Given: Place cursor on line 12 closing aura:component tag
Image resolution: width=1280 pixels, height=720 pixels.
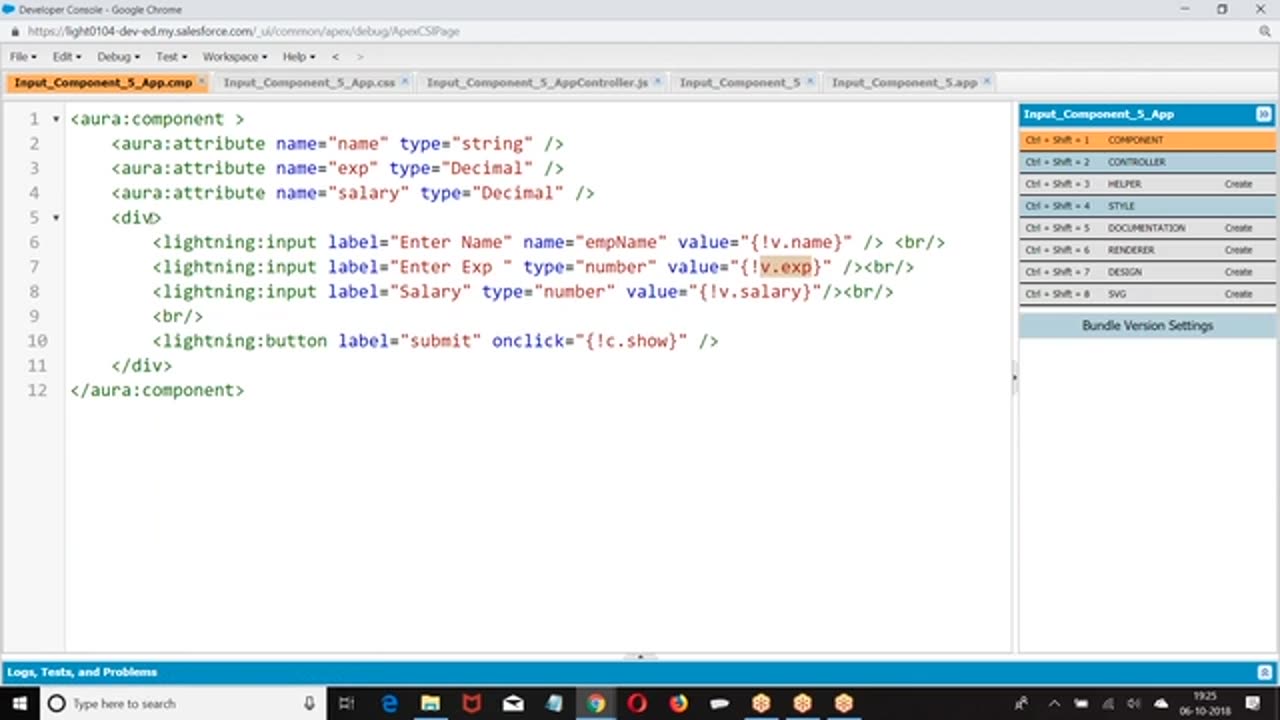Looking at the screenshot, I should pos(157,390).
